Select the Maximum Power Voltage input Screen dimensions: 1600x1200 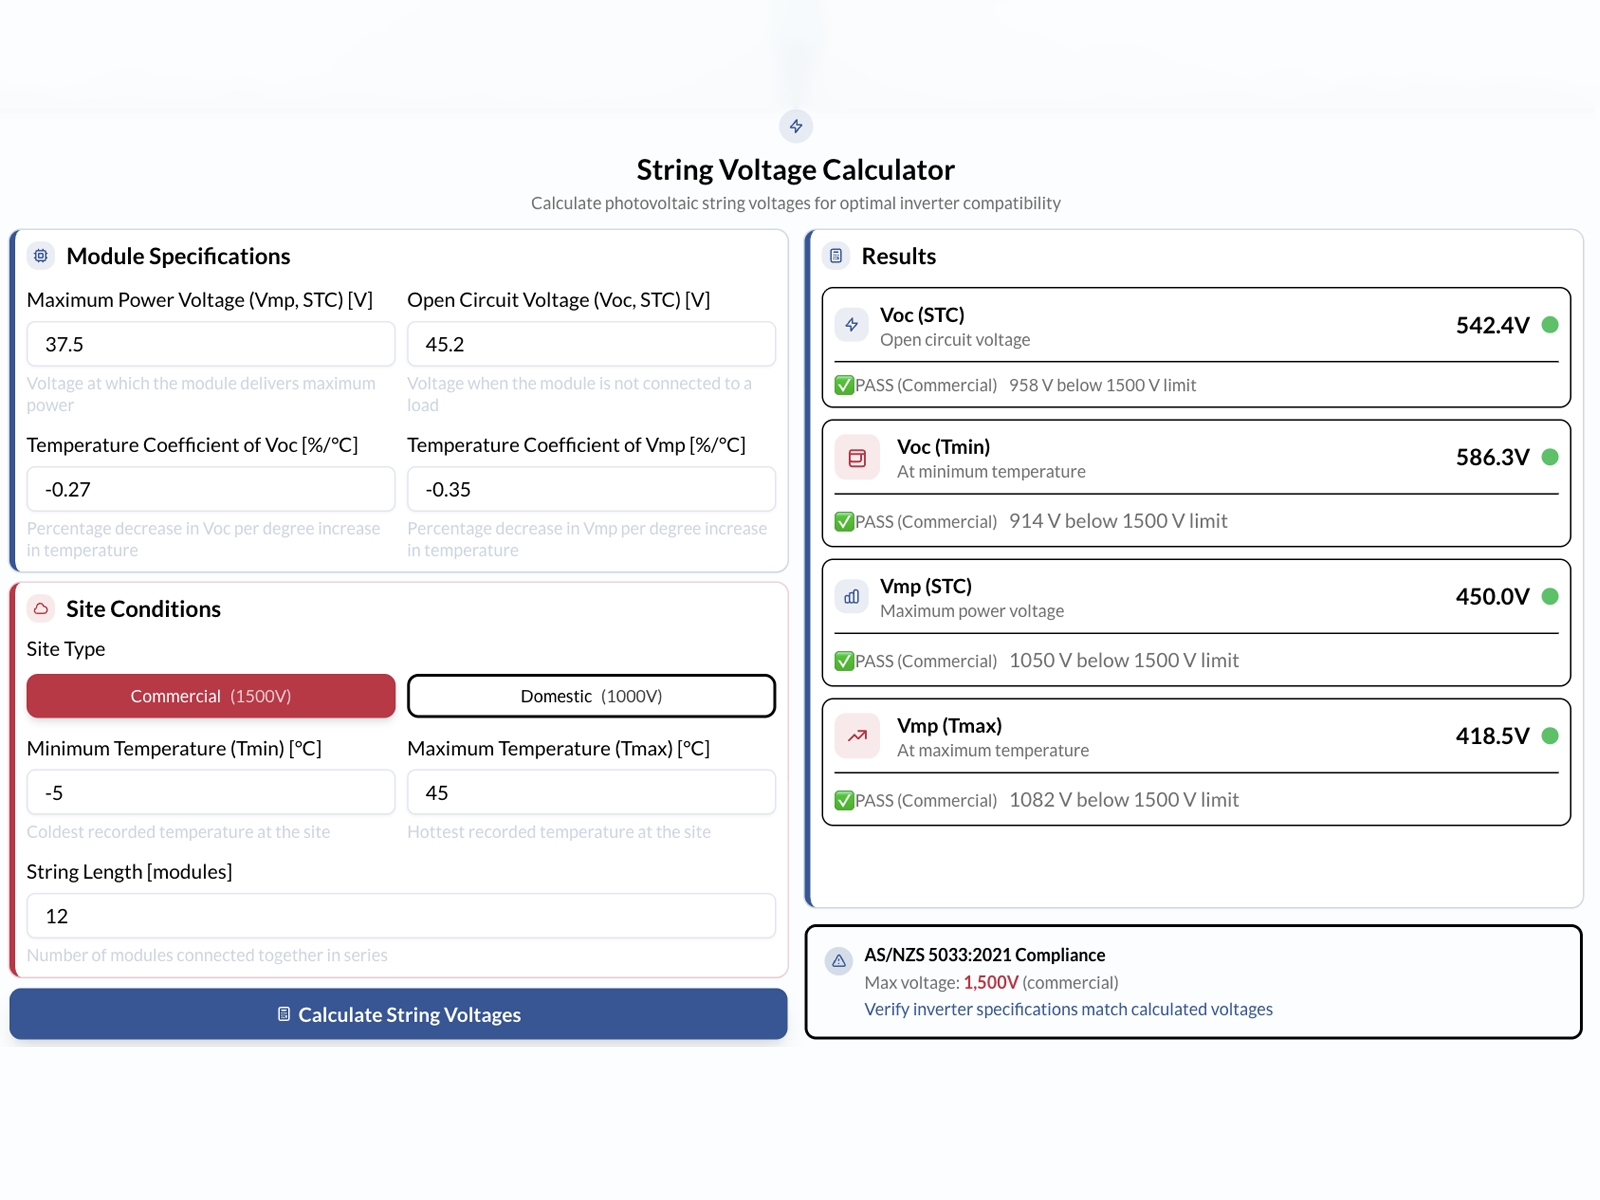(210, 344)
